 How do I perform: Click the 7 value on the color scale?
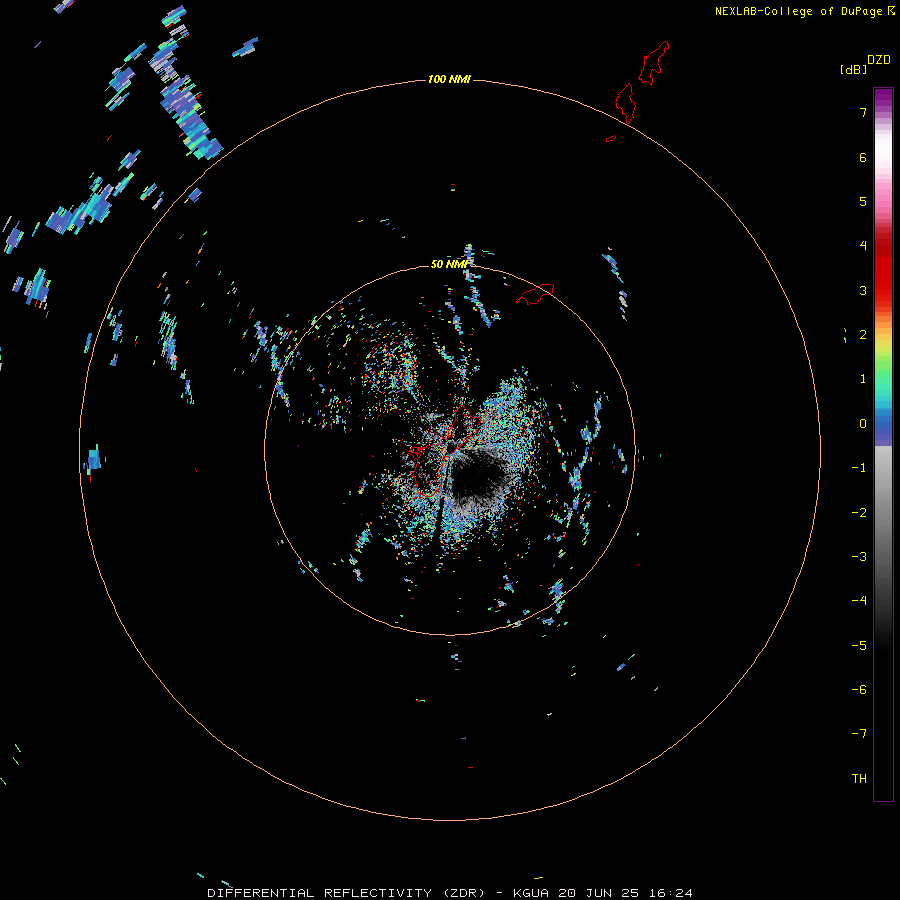coord(863,112)
